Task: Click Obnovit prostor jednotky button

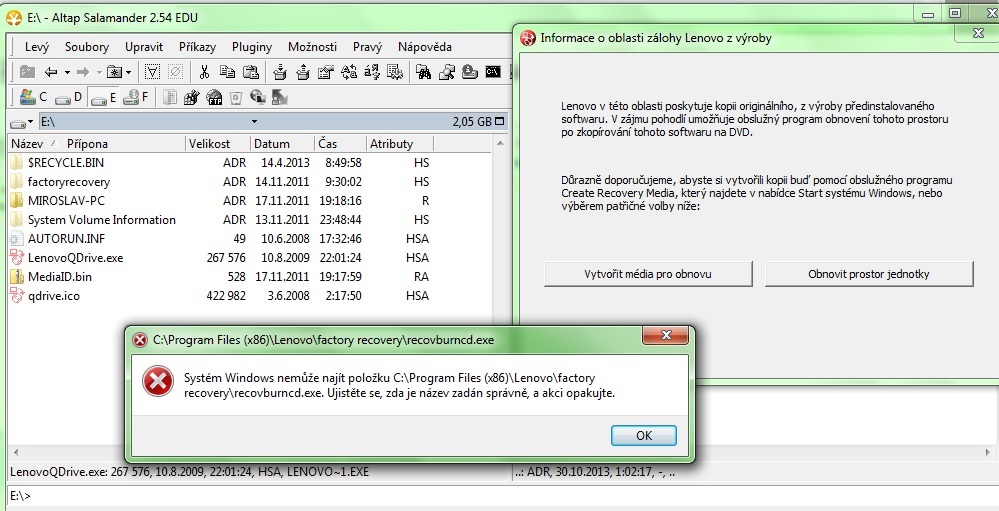Action: [x=868, y=274]
